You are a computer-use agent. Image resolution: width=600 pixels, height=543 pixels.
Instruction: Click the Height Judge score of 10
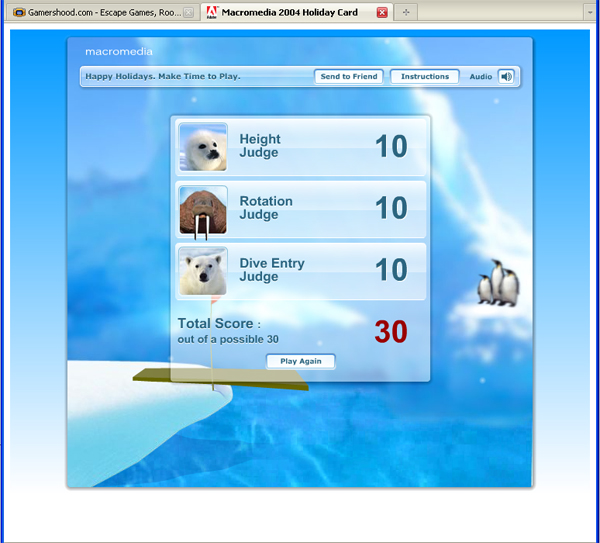pyautogui.click(x=391, y=147)
